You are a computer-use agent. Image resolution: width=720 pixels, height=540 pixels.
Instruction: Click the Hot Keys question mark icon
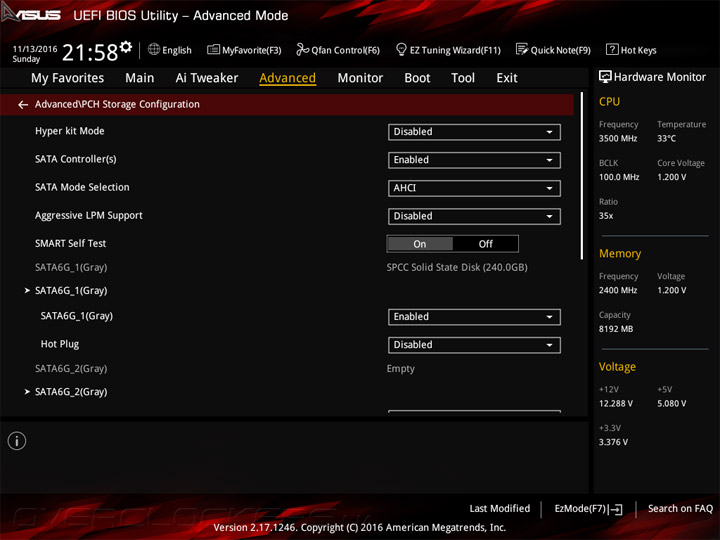(612, 49)
